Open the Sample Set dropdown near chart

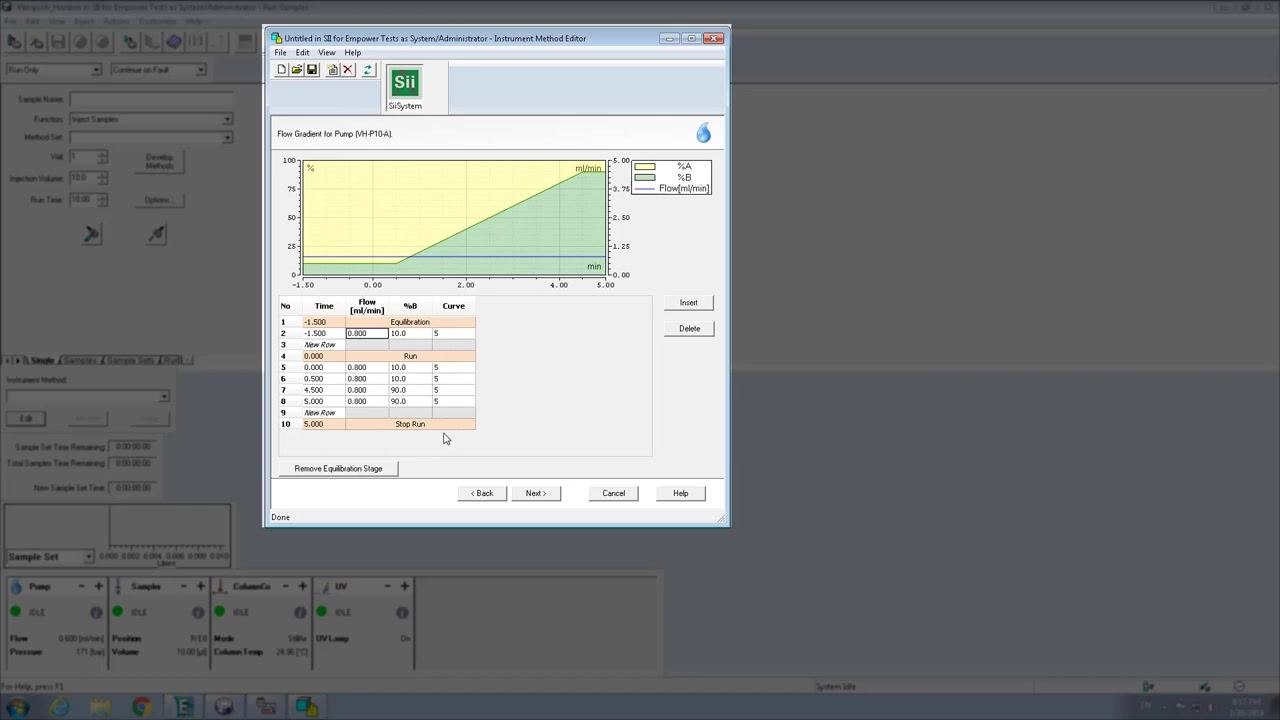point(89,557)
